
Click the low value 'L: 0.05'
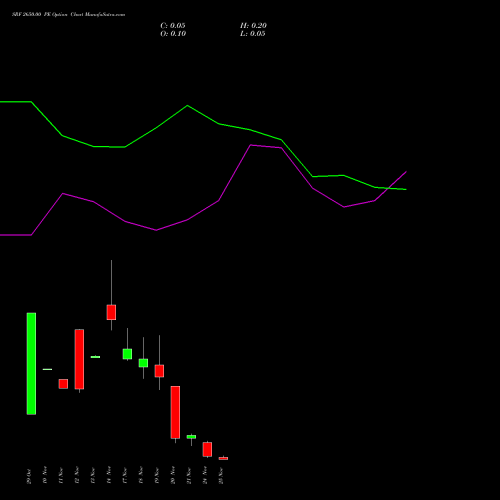[x=253, y=34]
